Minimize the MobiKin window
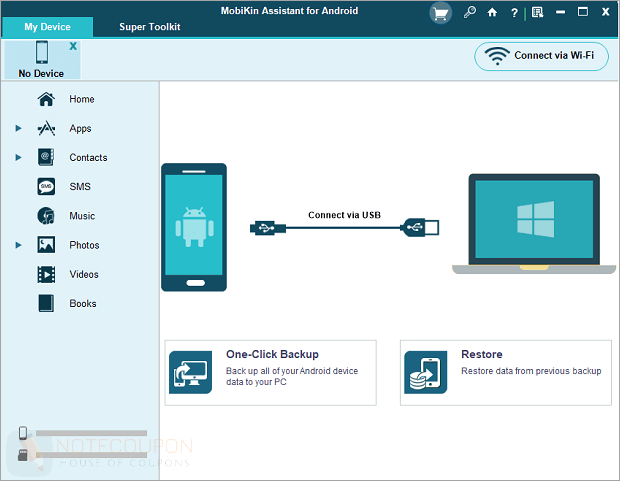This screenshot has width=620, height=481. coord(560,12)
